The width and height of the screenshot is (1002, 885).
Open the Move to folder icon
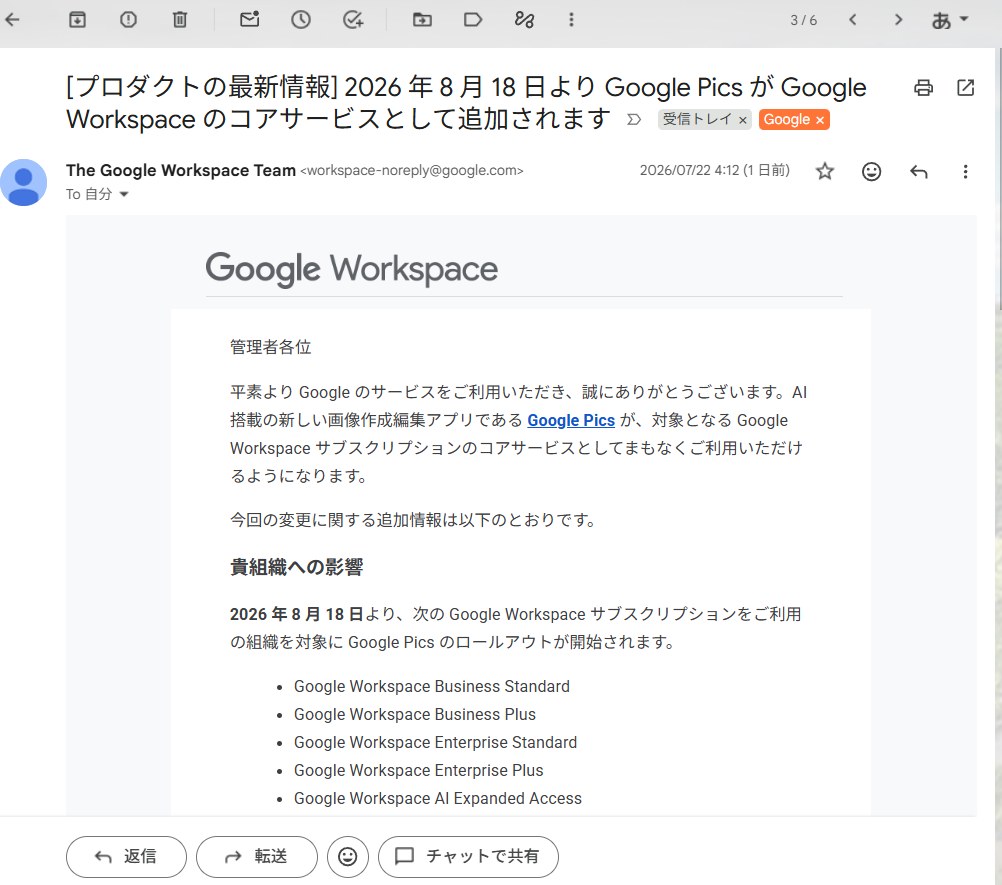422,20
